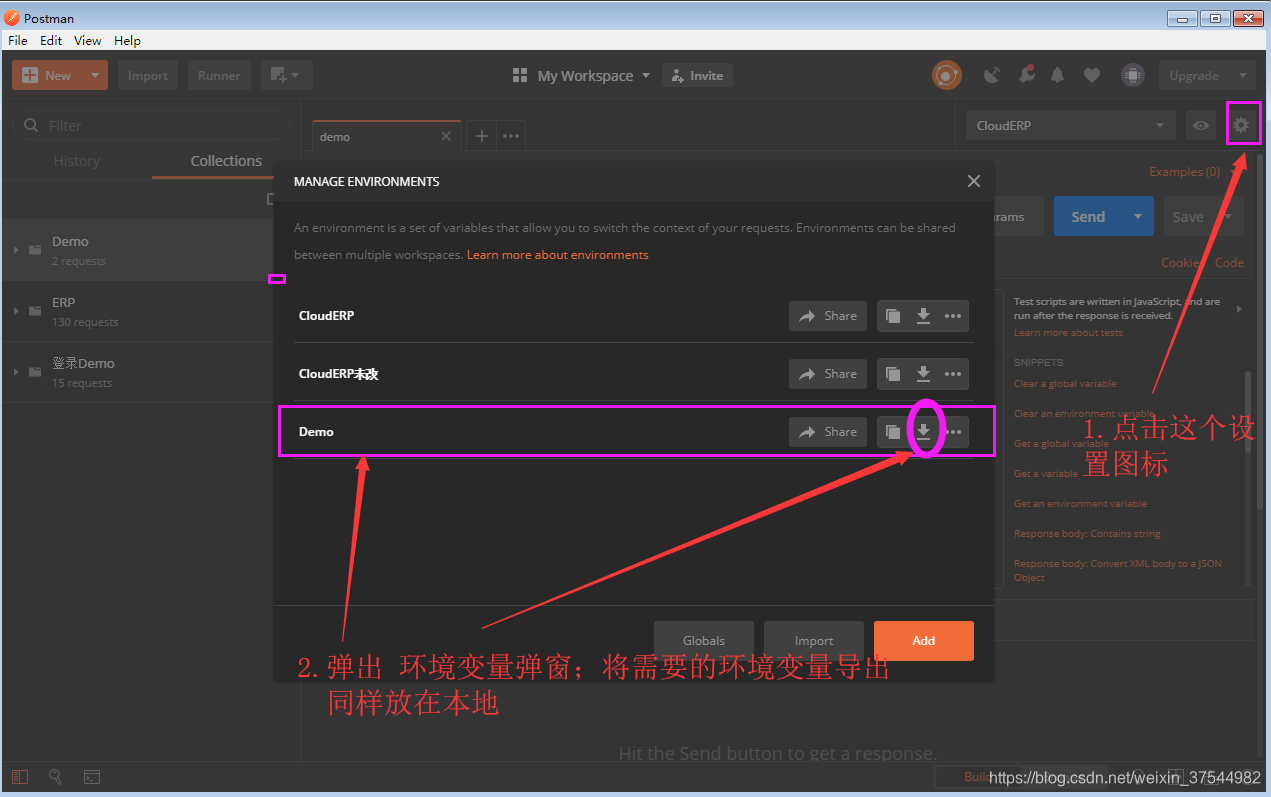Open the Help menu

point(127,40)
